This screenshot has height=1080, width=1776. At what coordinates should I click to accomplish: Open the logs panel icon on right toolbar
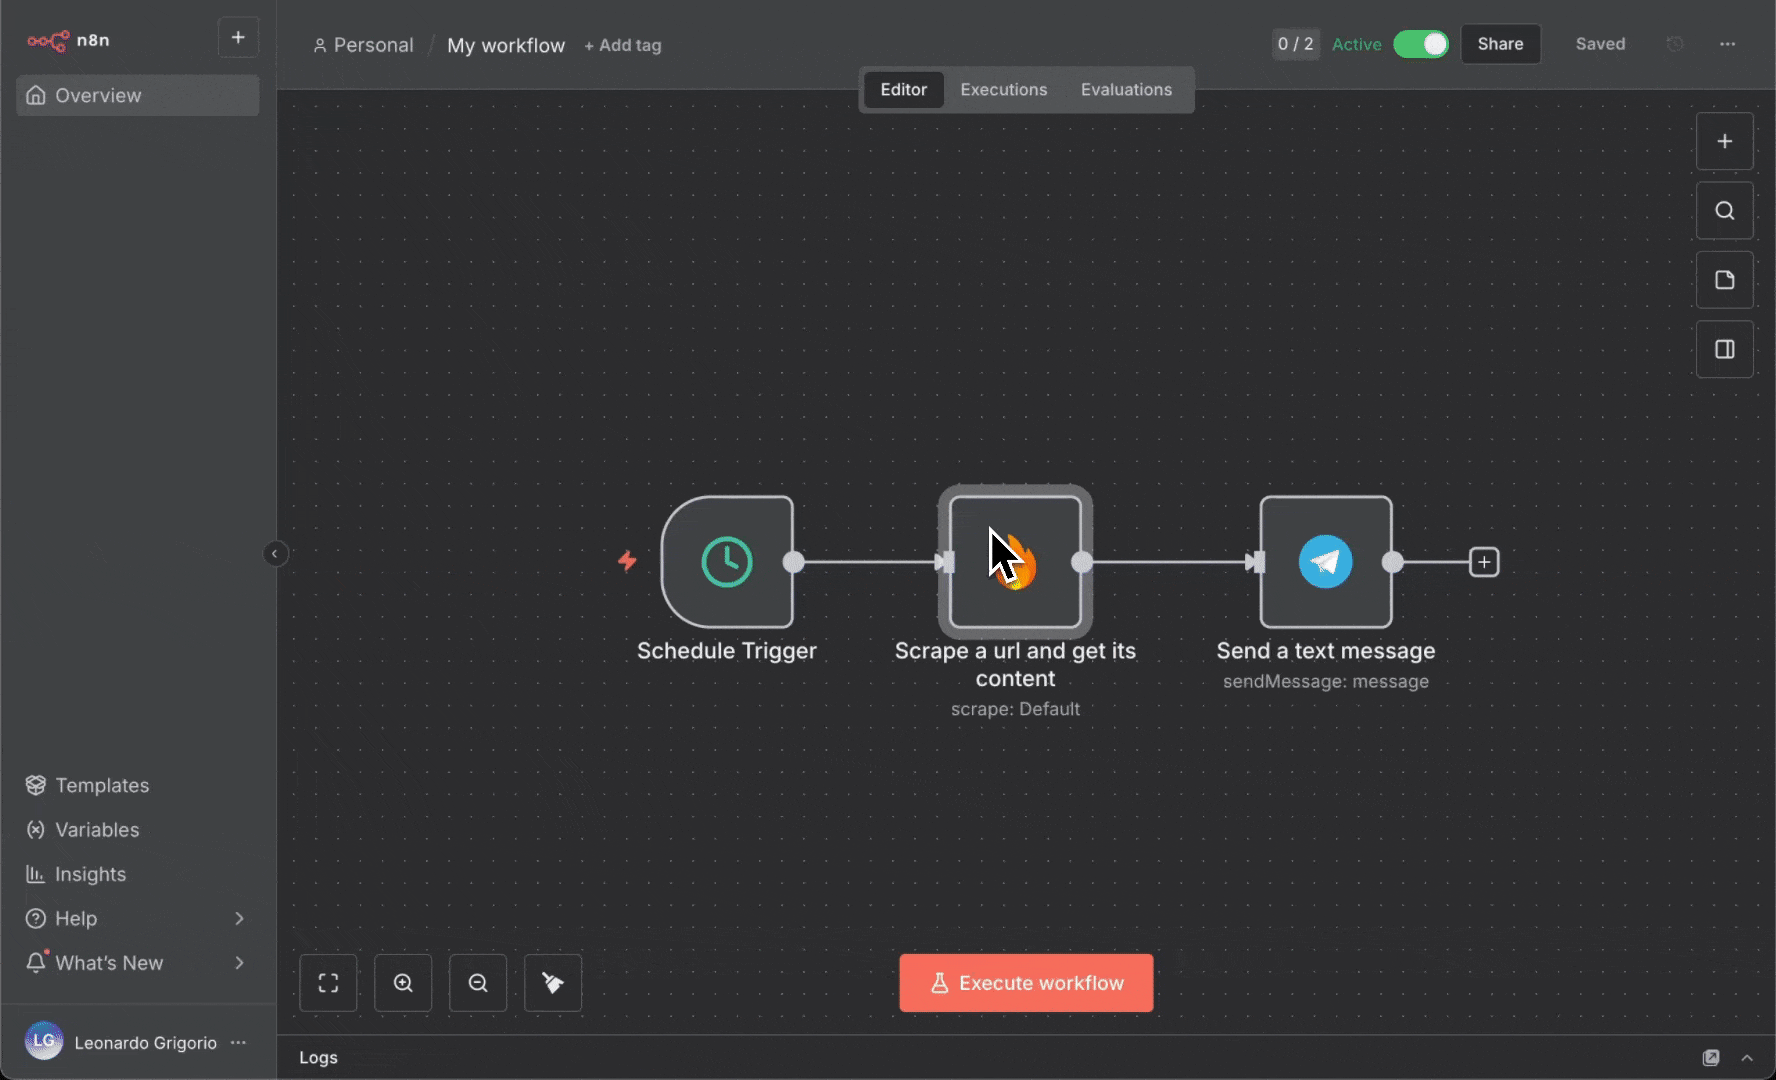click(x=1725, y=349)
